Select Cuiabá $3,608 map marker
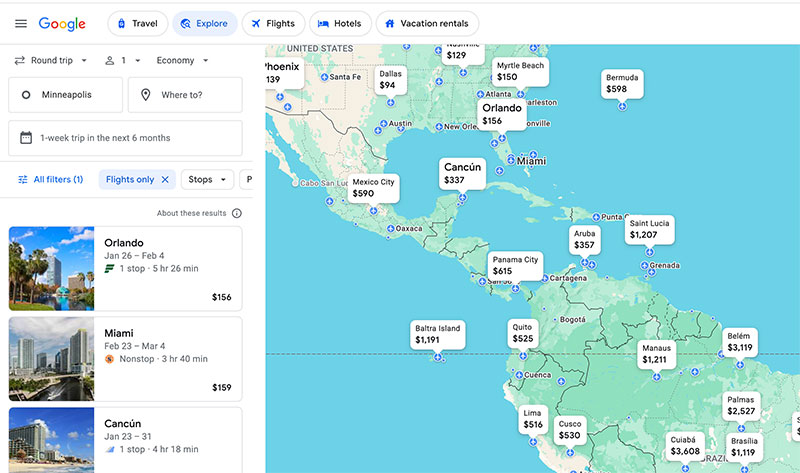This screenshot has width=800, height=473. pyautogui.click(x=685, y=445)
